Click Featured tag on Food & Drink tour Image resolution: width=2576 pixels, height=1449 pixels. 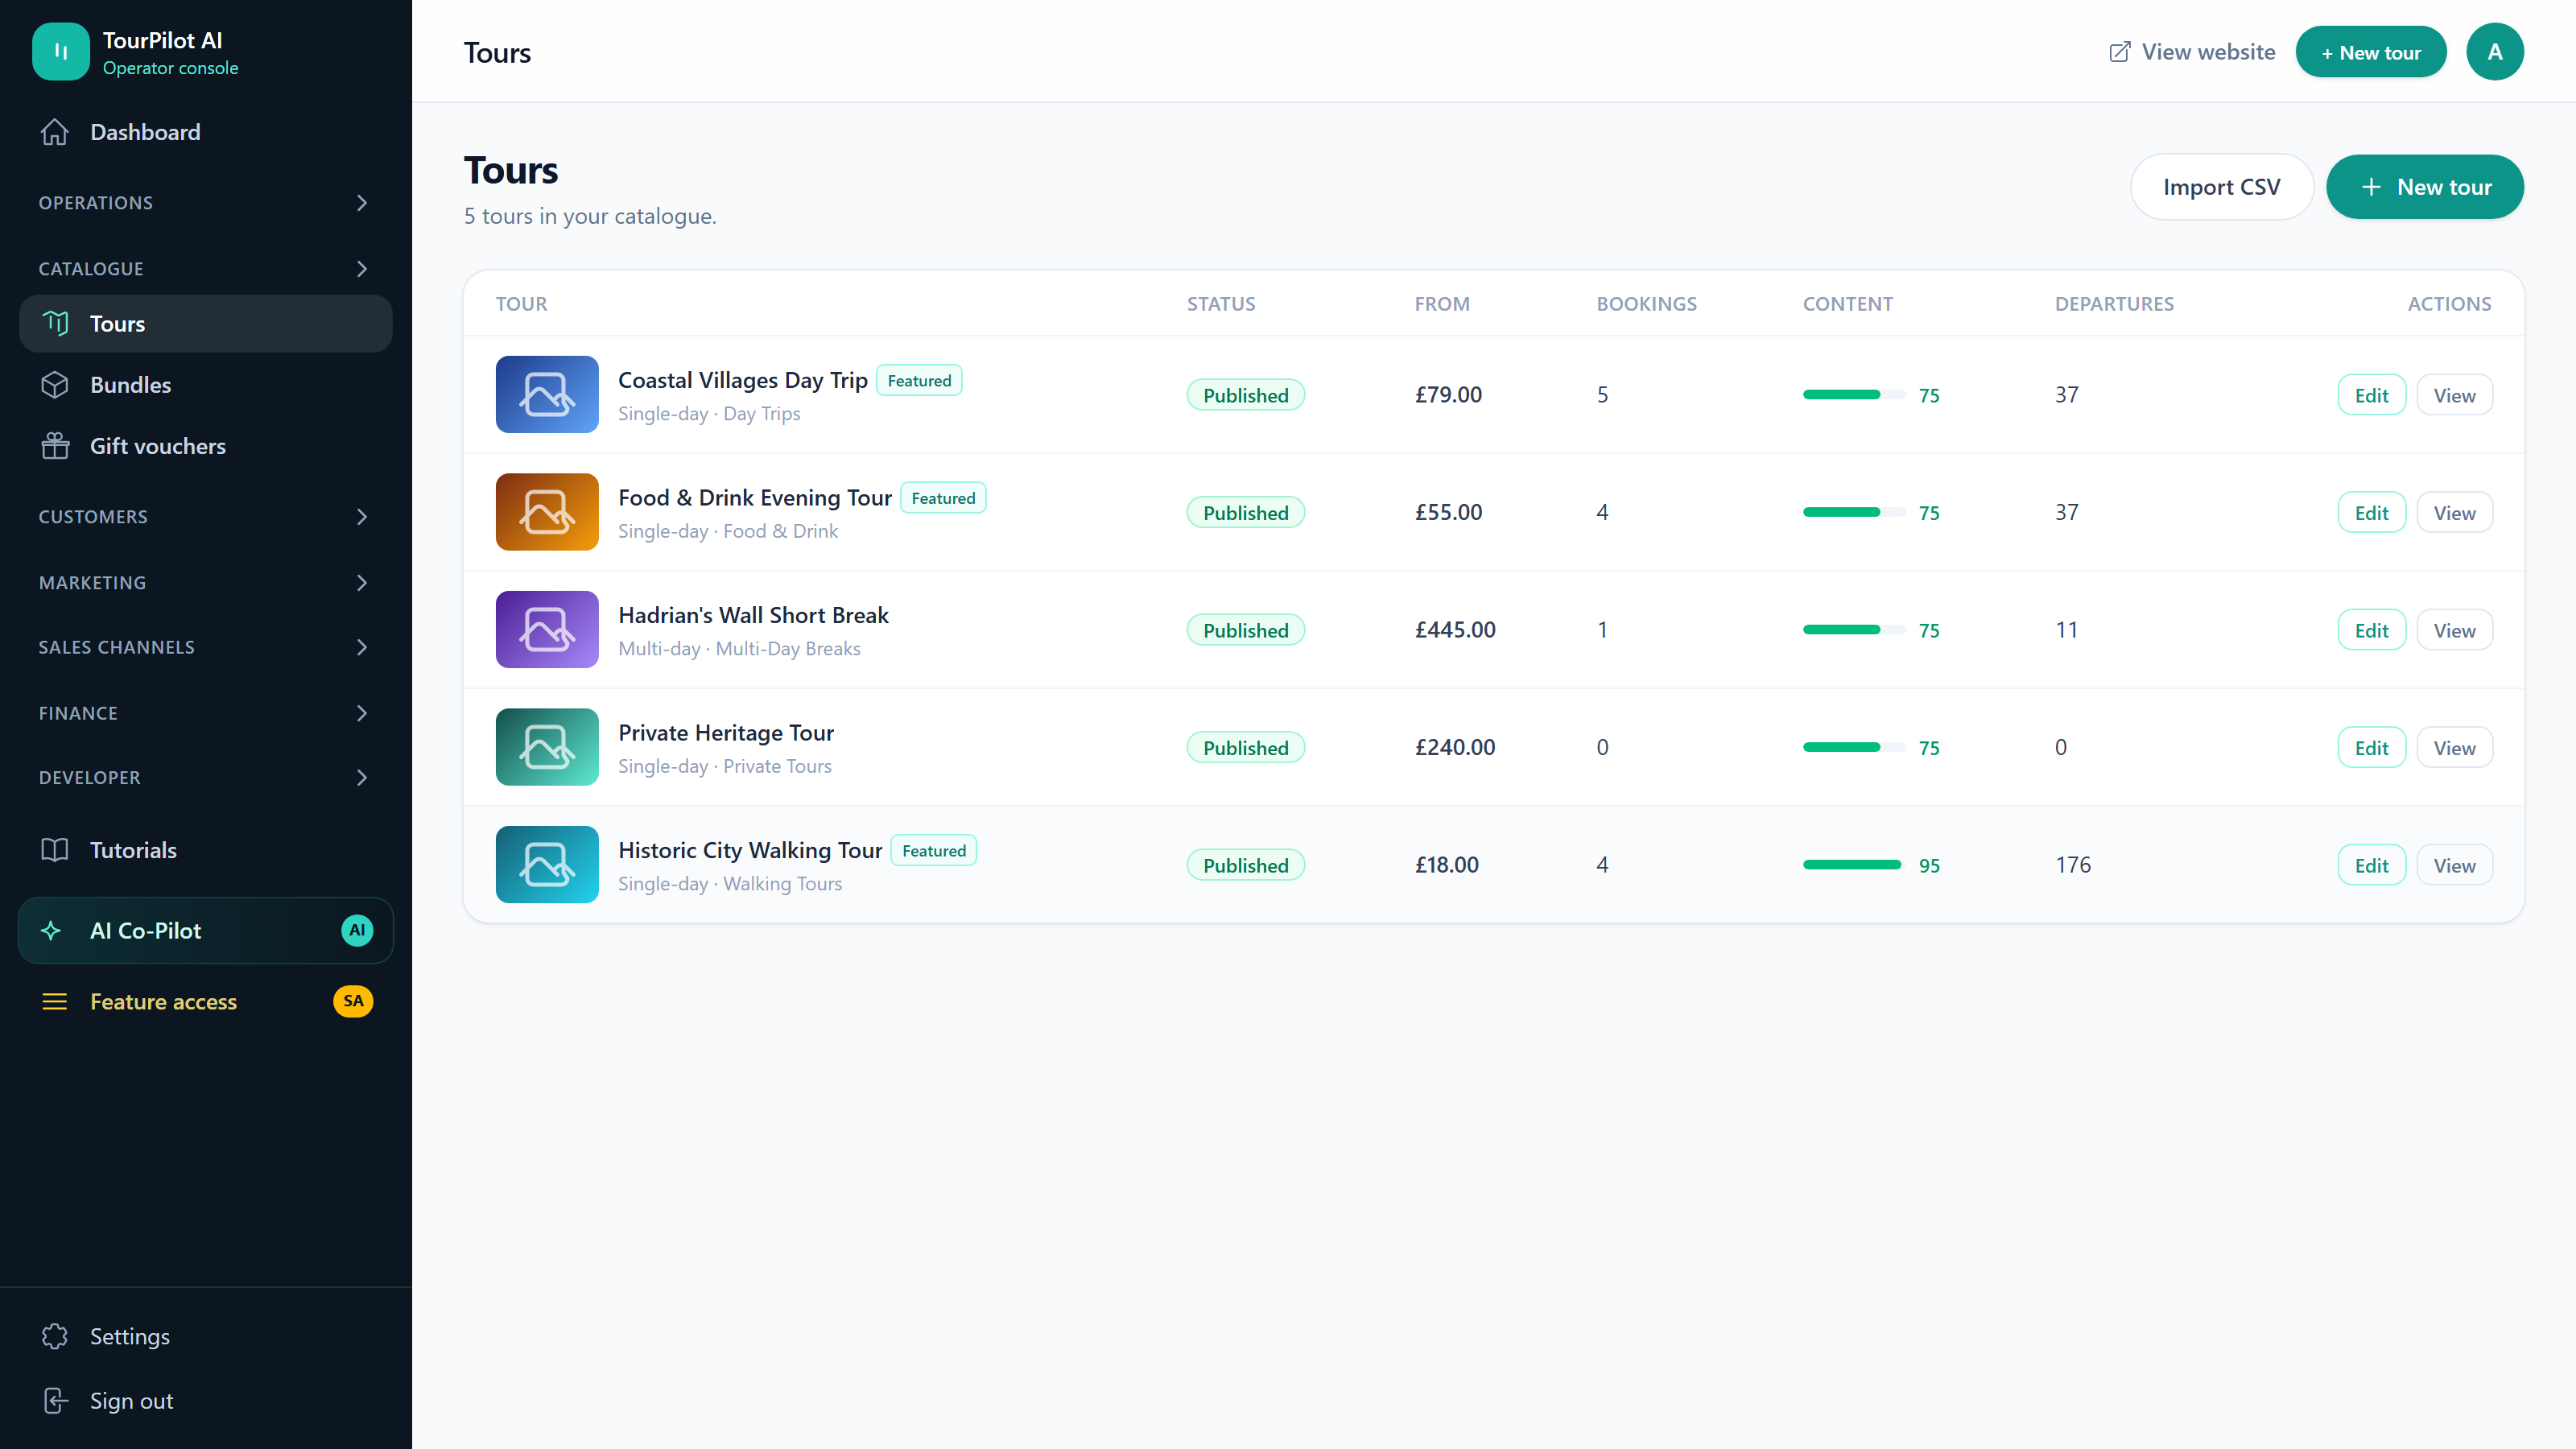pyautogui.click(x=943, y=498)
